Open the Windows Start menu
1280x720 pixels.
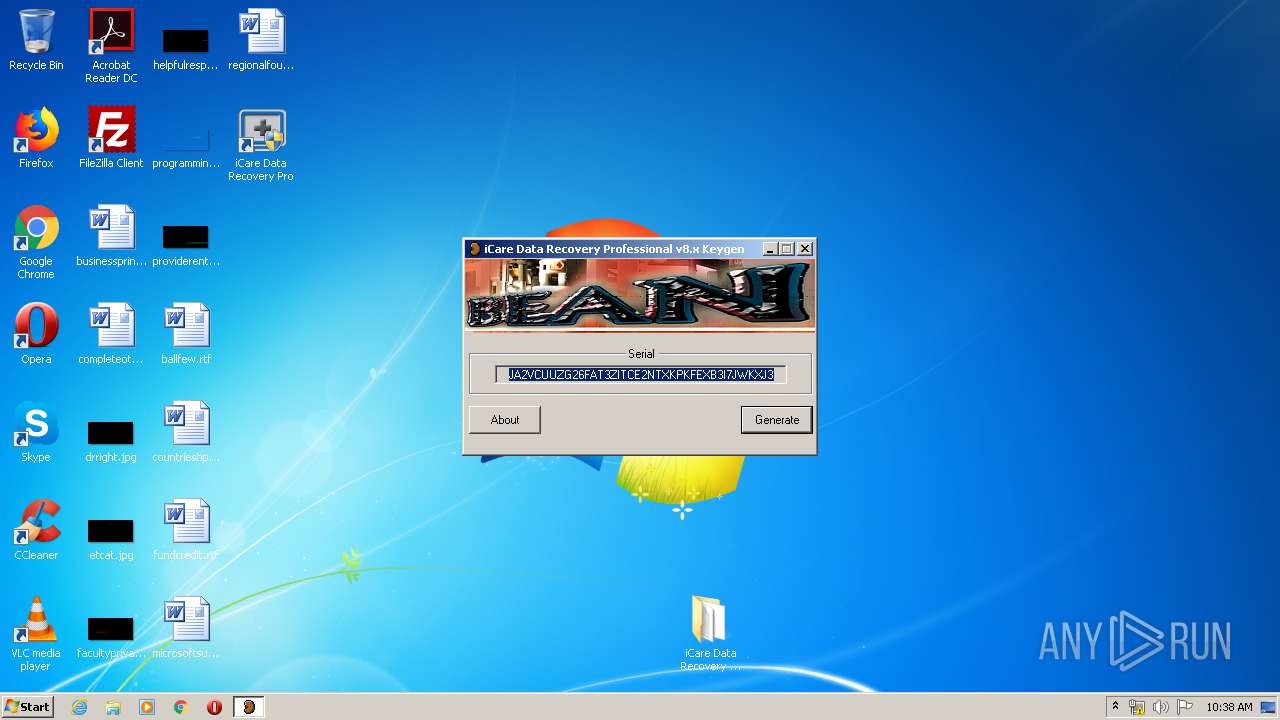tap(27, 707)
